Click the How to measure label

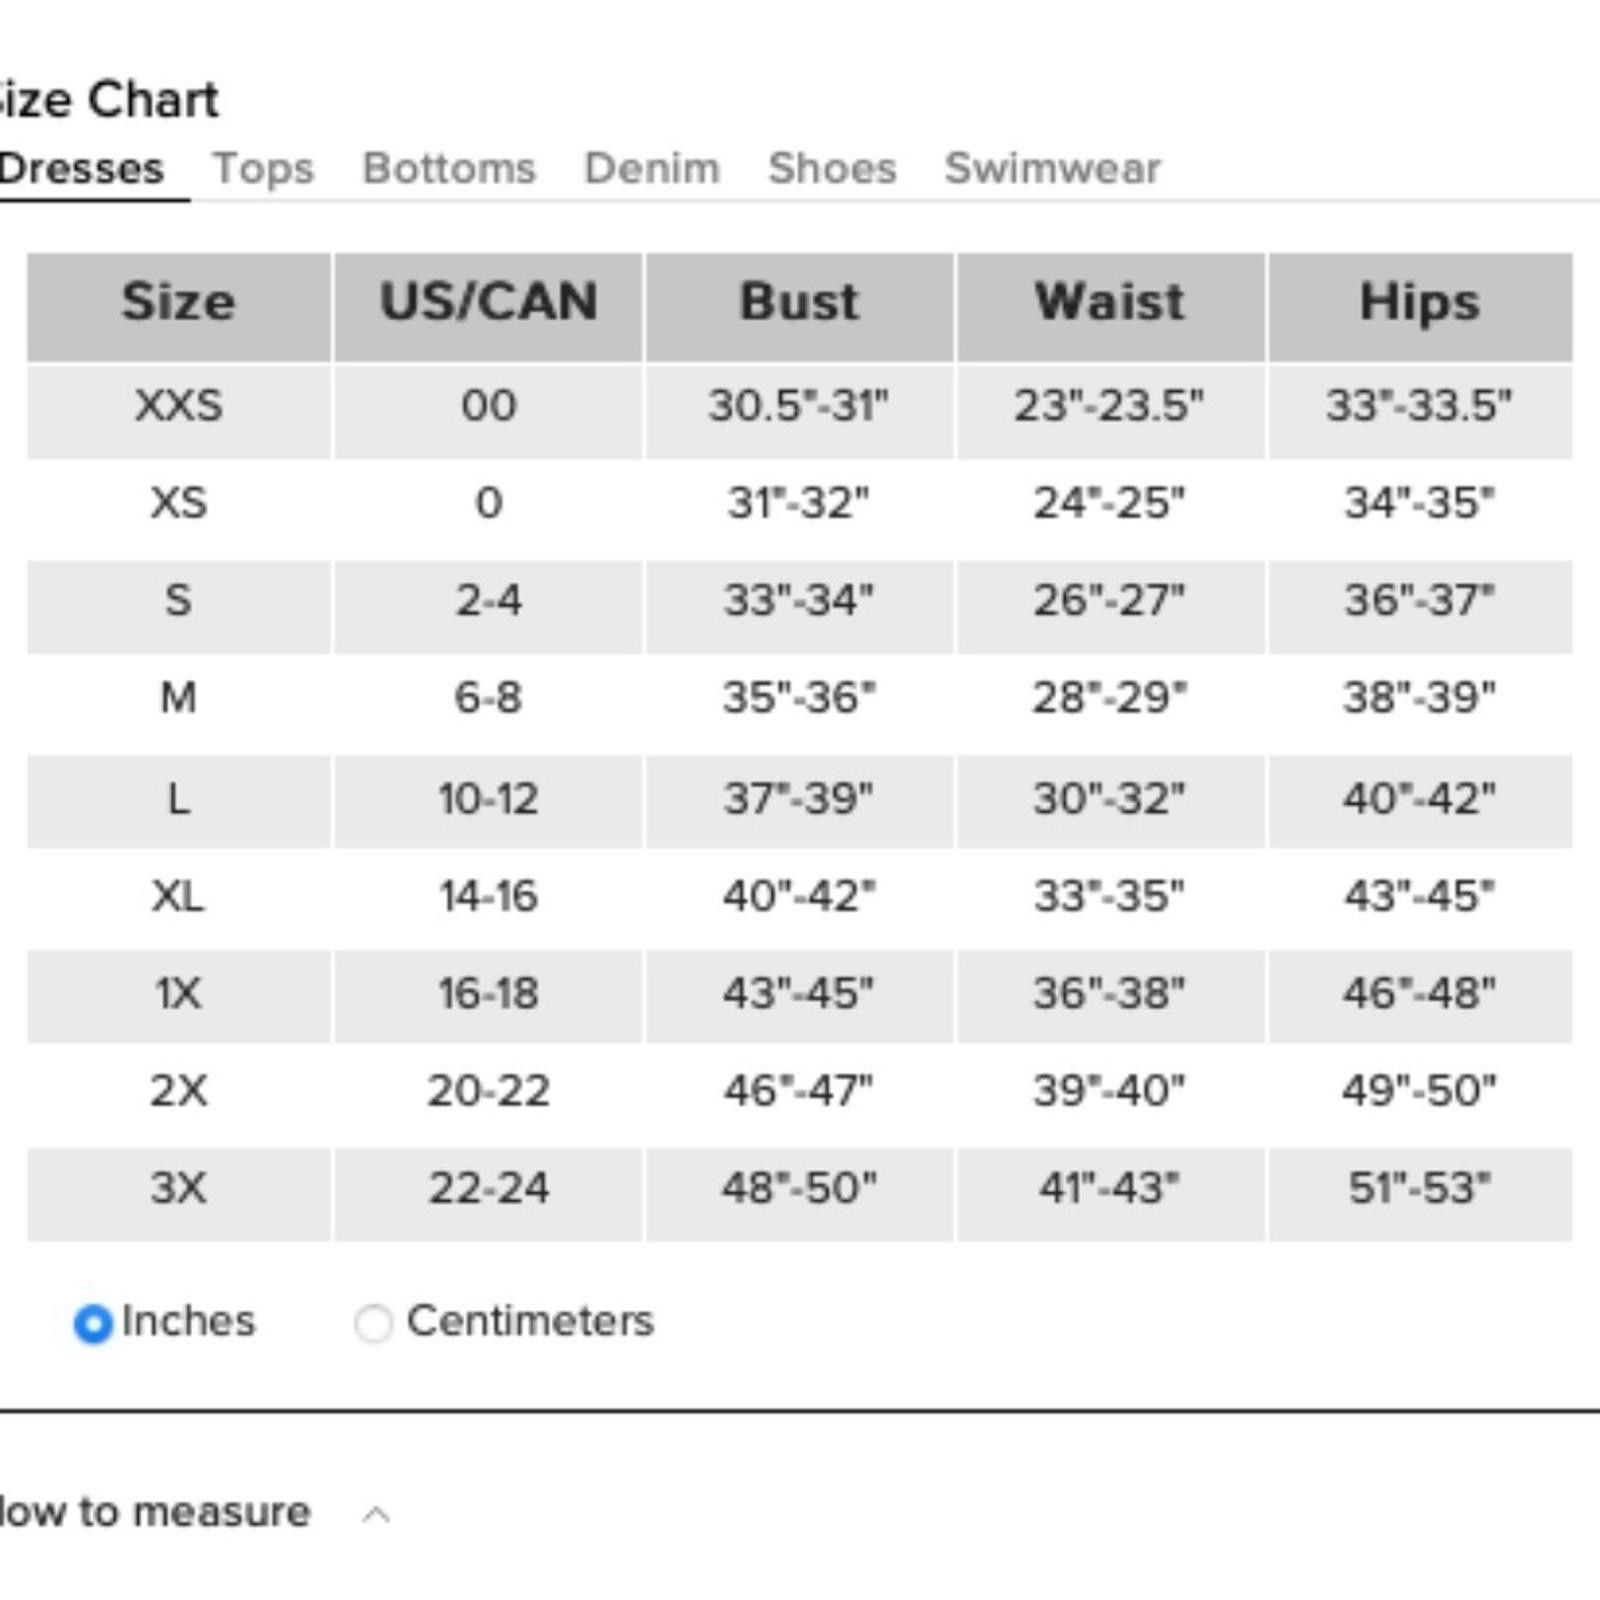pyautogui.click(x=155, y=1511)
